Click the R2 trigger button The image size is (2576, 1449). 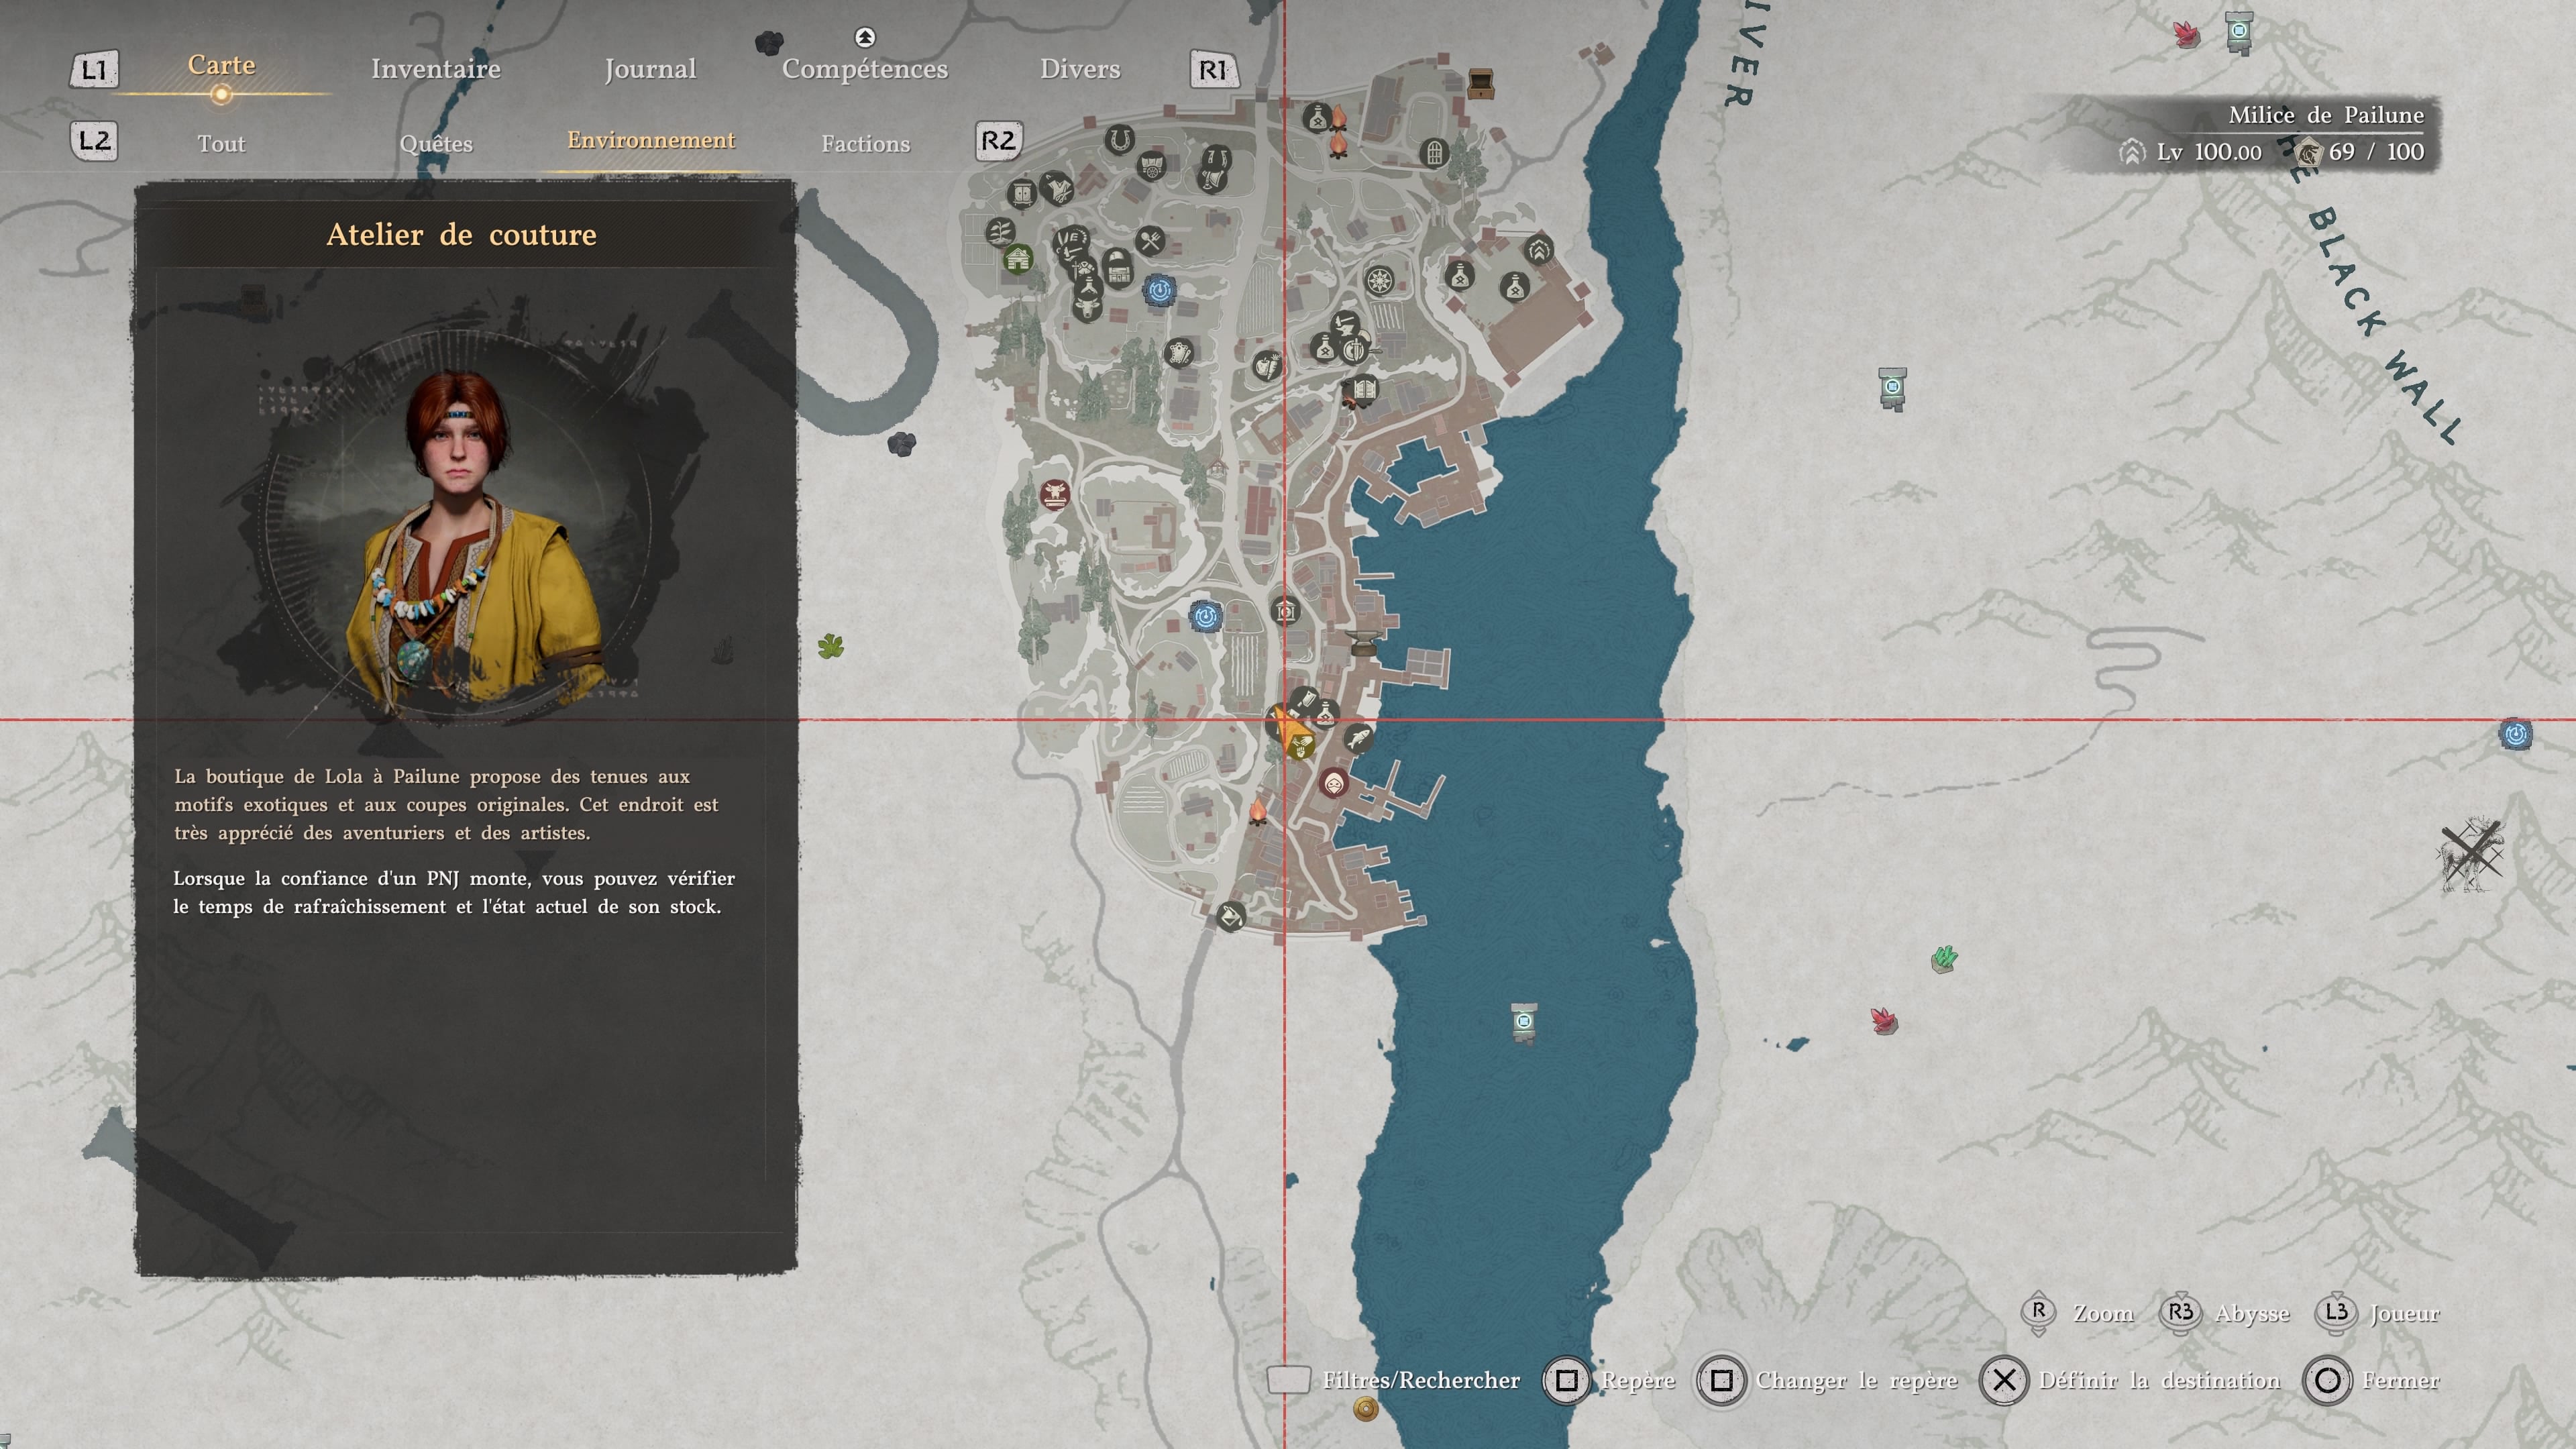point(998,141)
